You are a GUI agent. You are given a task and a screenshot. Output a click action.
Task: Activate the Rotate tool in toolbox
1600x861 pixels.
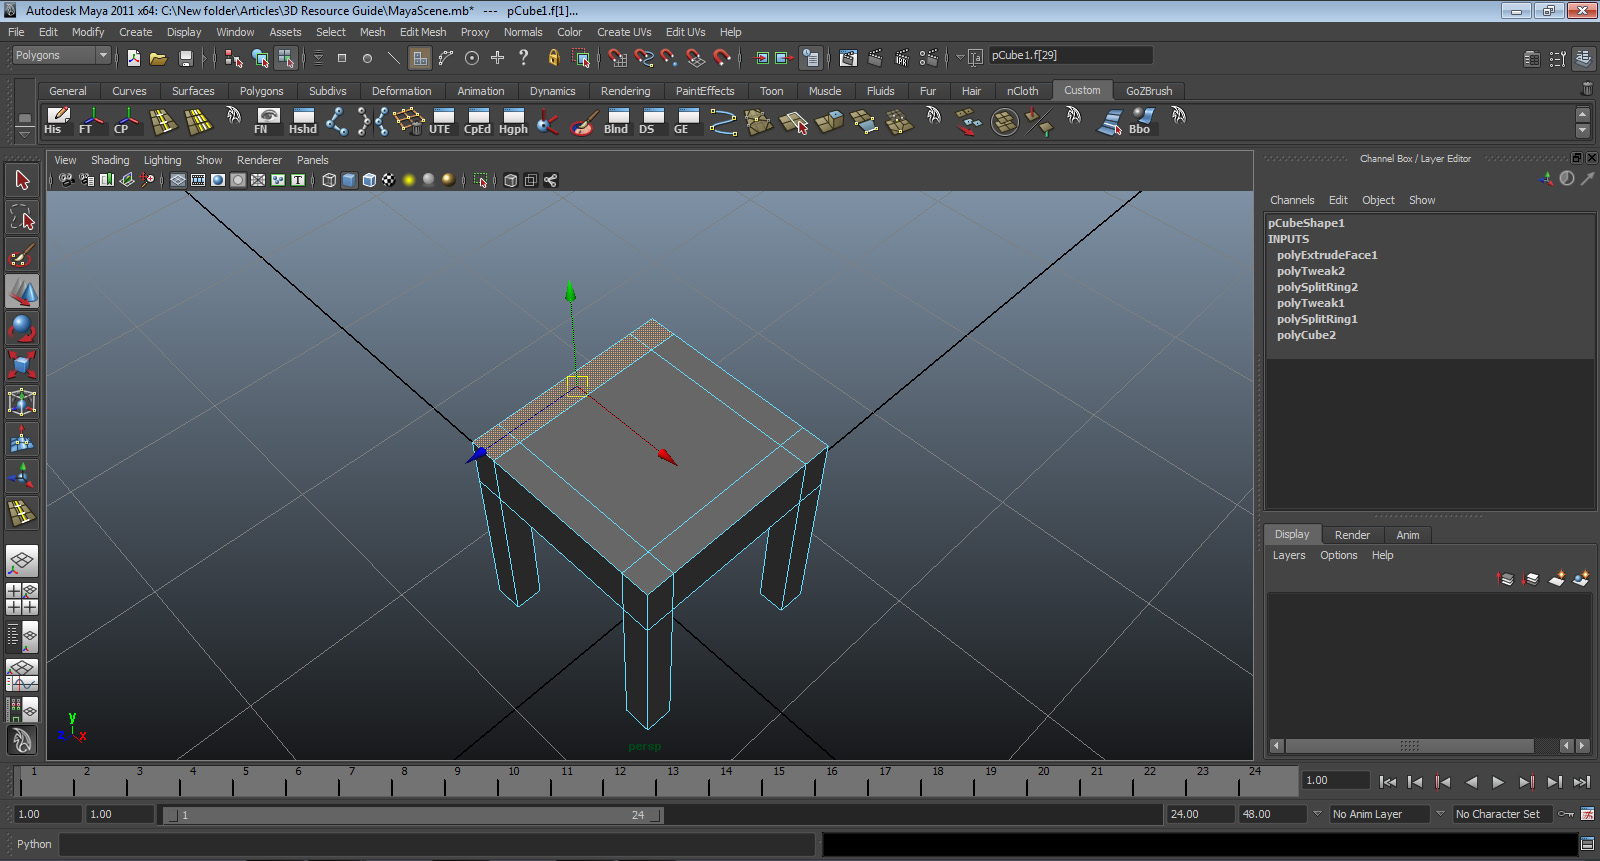22,328
